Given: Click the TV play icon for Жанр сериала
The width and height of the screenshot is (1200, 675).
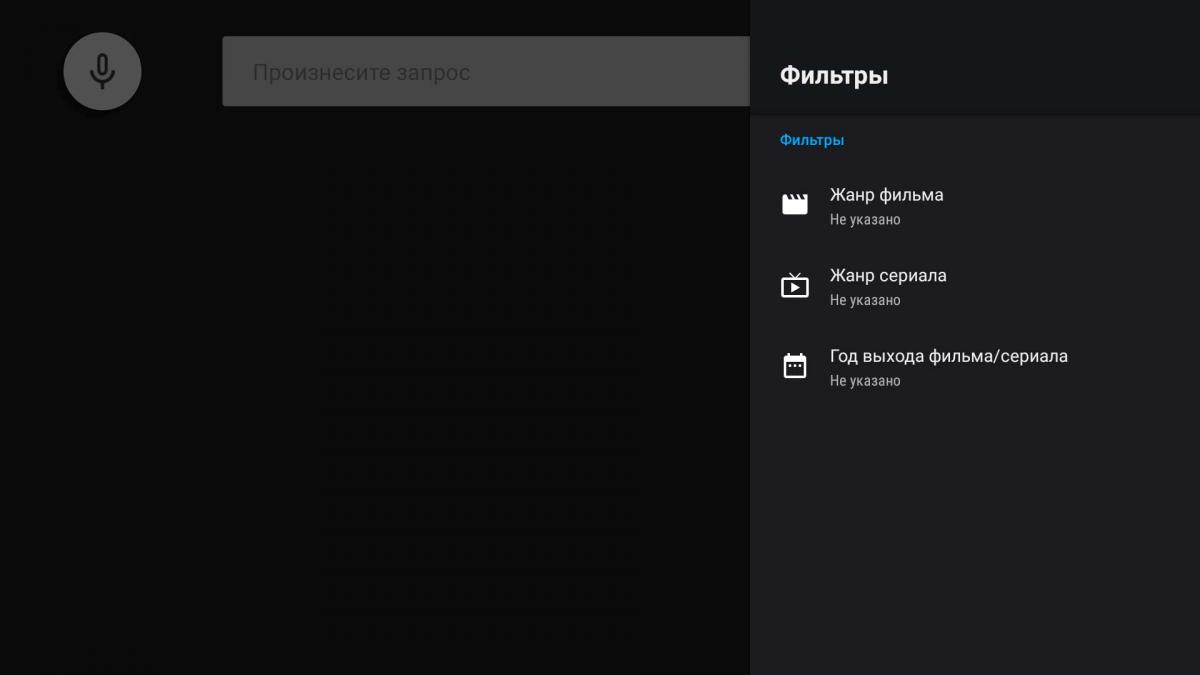Looking at the screenshot, I should pos(795,285).
